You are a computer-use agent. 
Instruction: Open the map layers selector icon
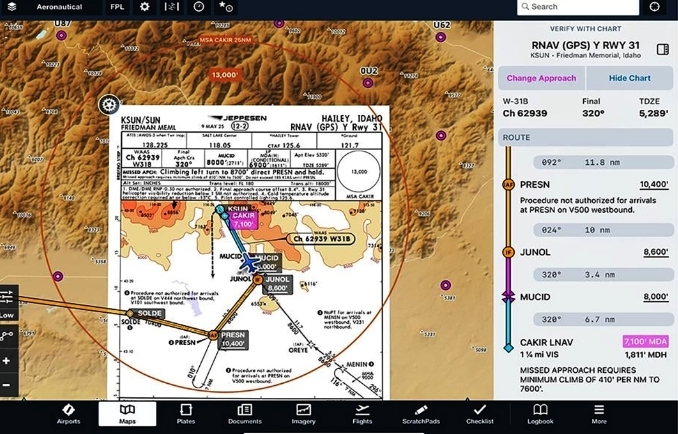click(x=12, y=7)
